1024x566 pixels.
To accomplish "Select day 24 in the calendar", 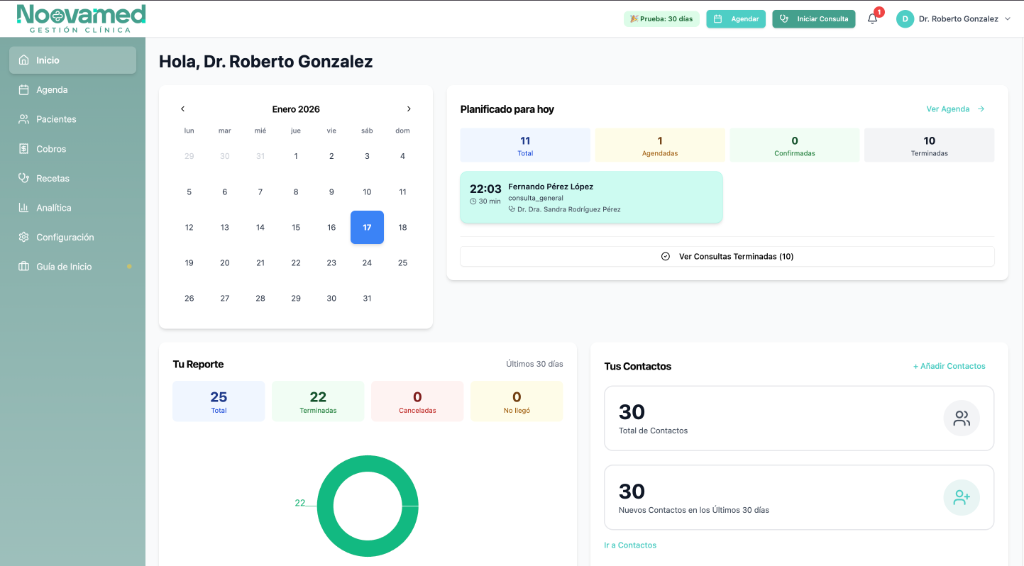I will (367, 263).
